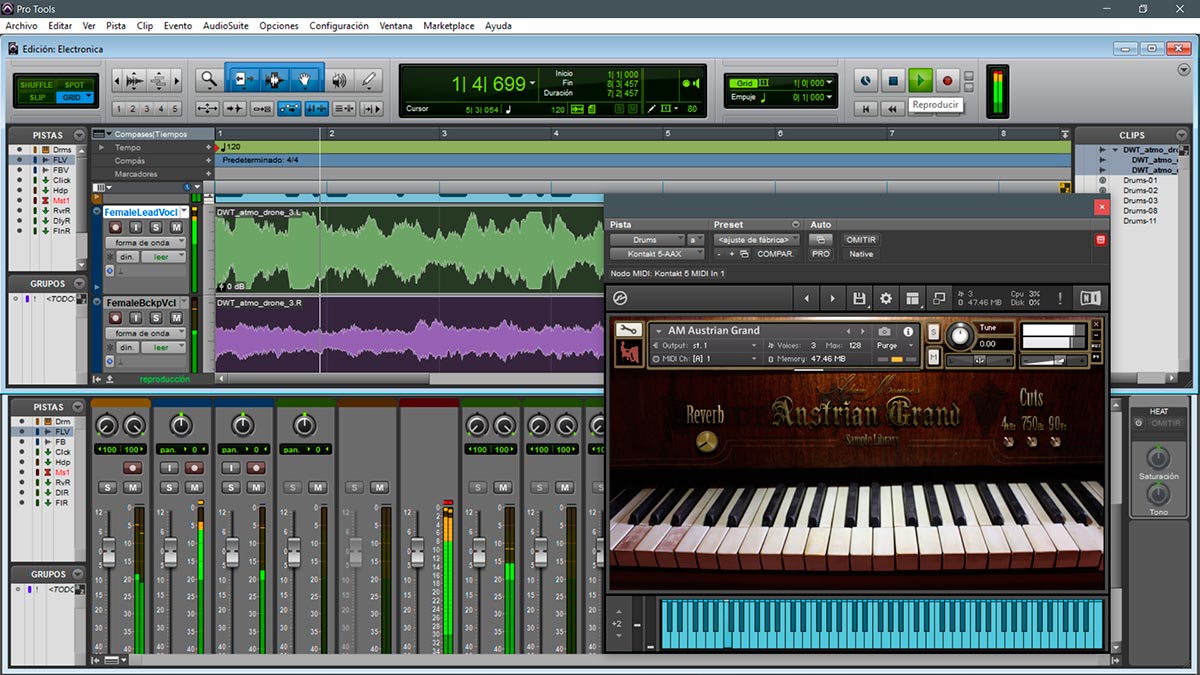Enable zoom preset 3
Image resolution: width=1200 pixels, height=675 pixels.
click(147, 109)
